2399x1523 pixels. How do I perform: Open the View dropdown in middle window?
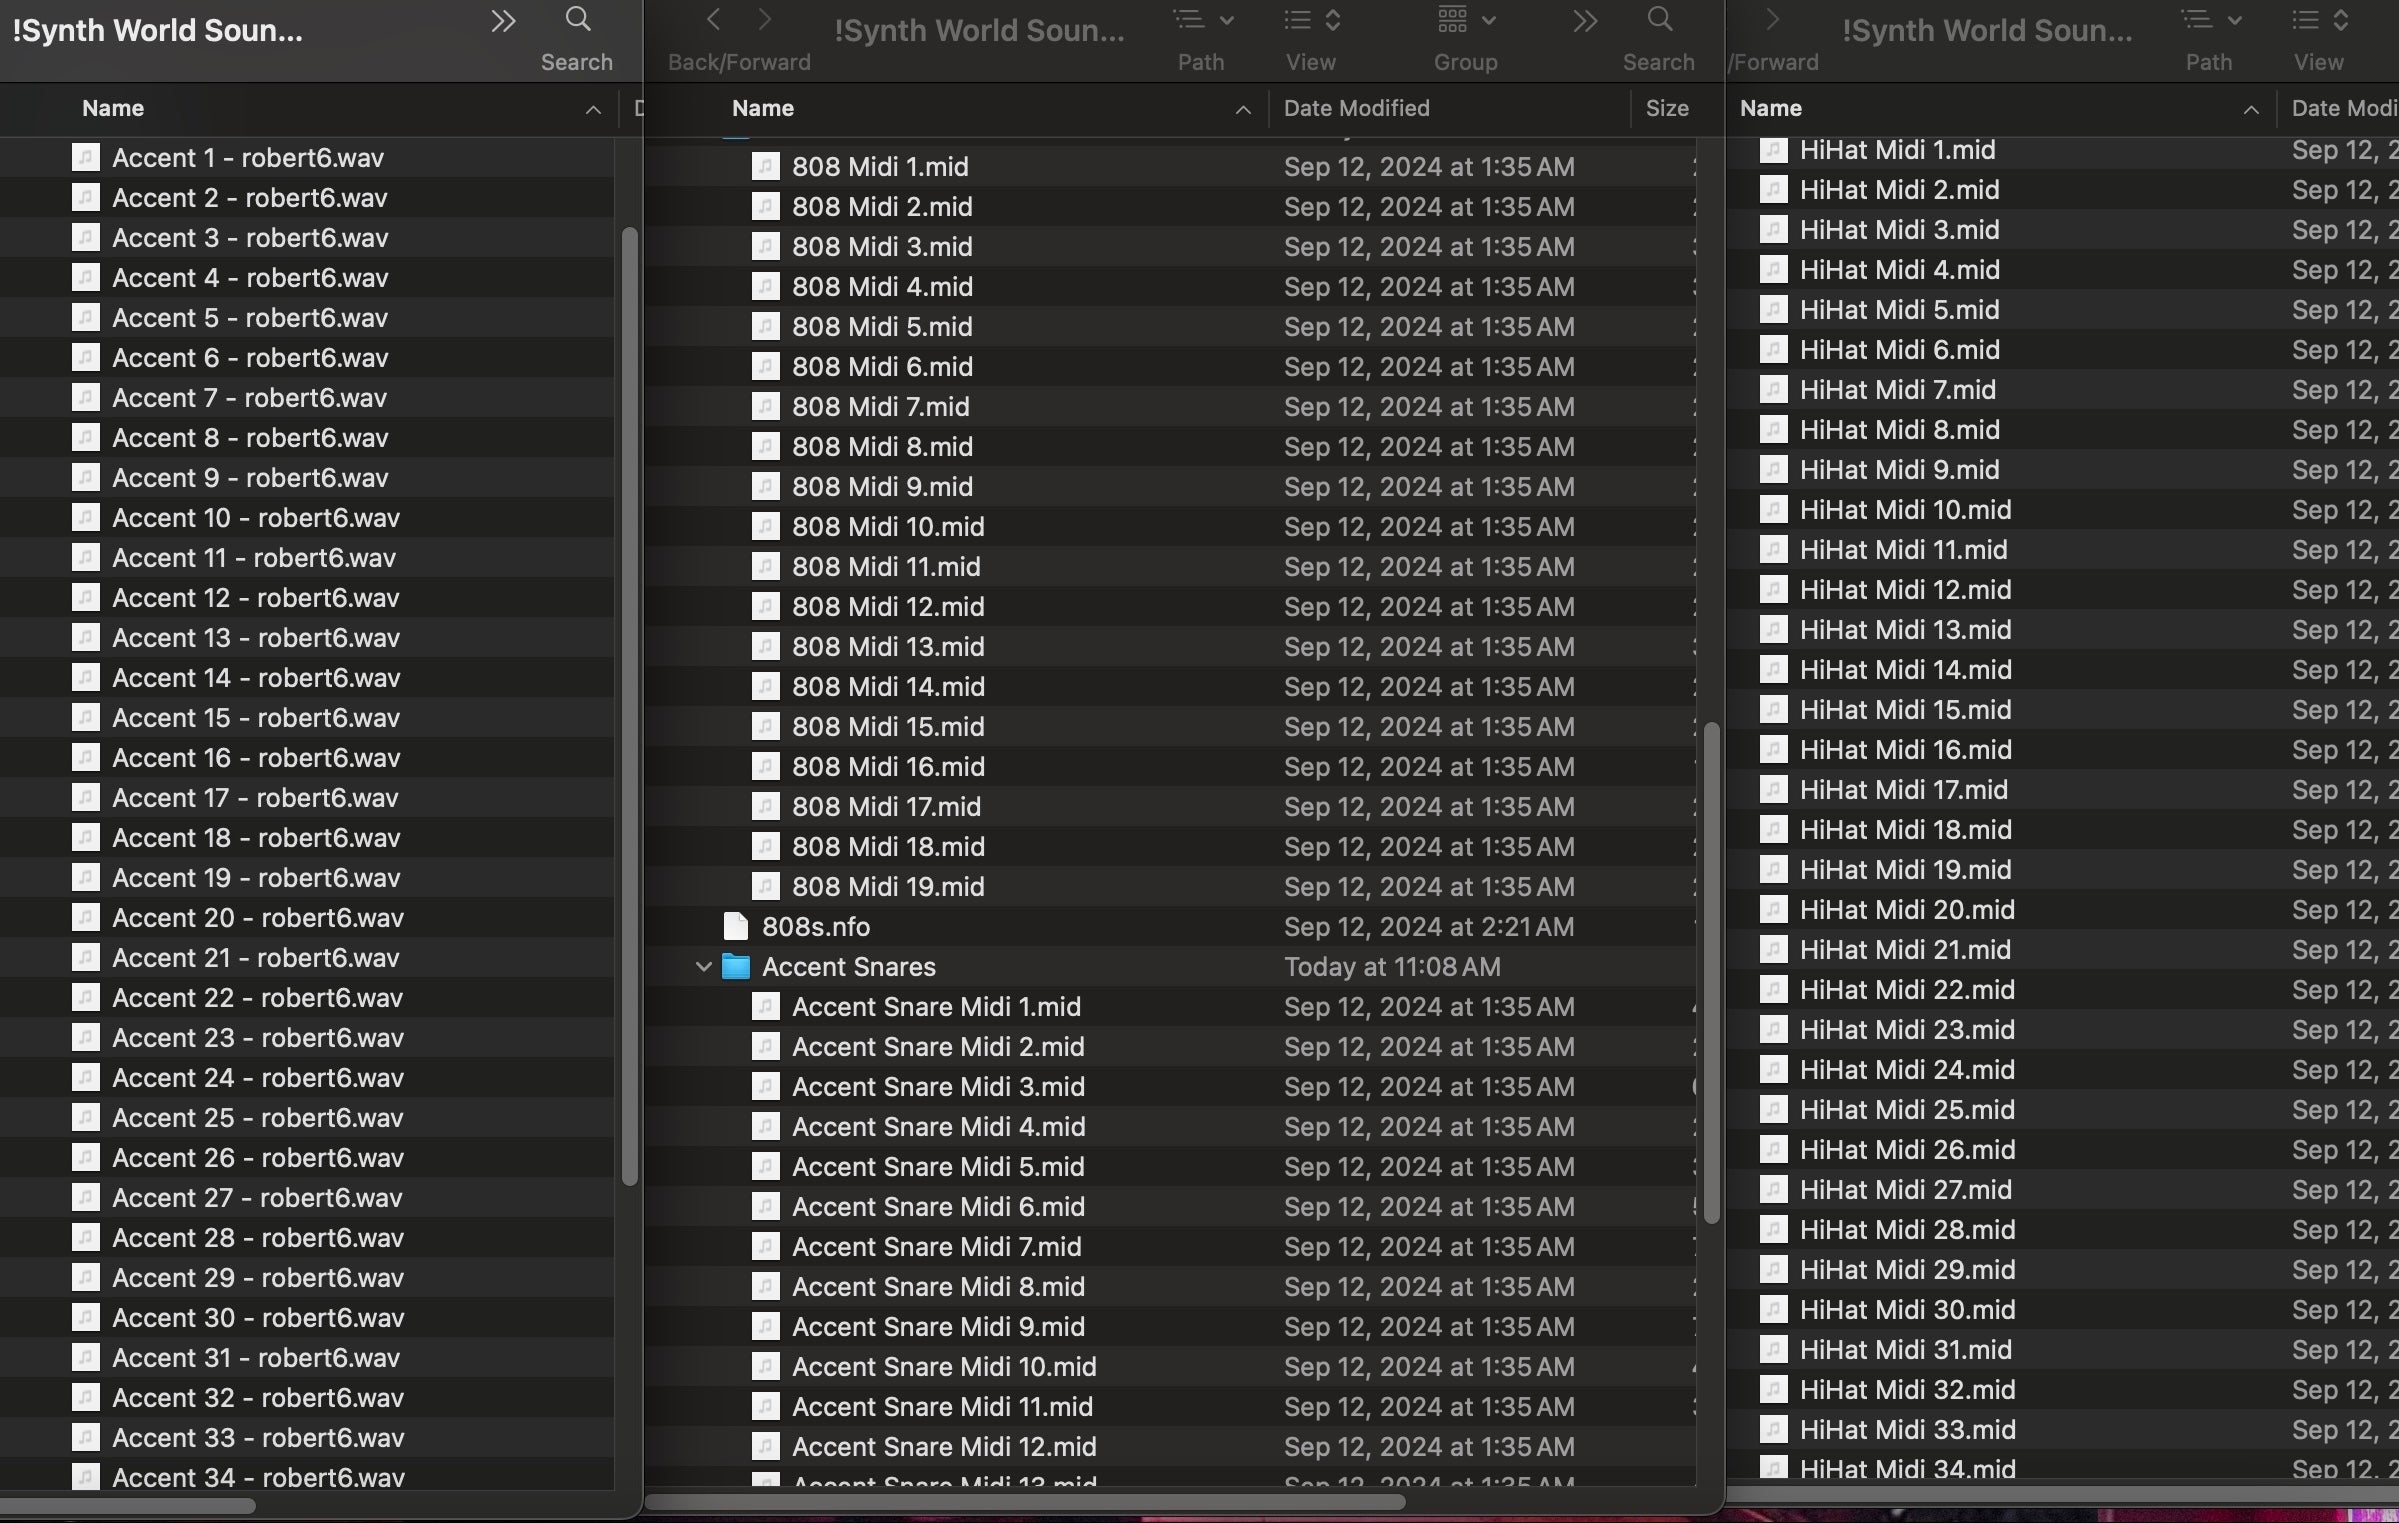(x=1311, y=20)
